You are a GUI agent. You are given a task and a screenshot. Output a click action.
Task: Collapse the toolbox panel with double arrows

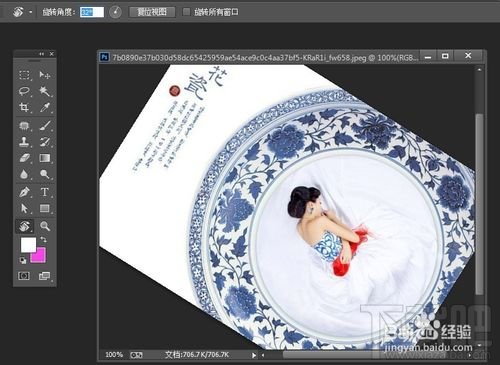click(41, 54)
